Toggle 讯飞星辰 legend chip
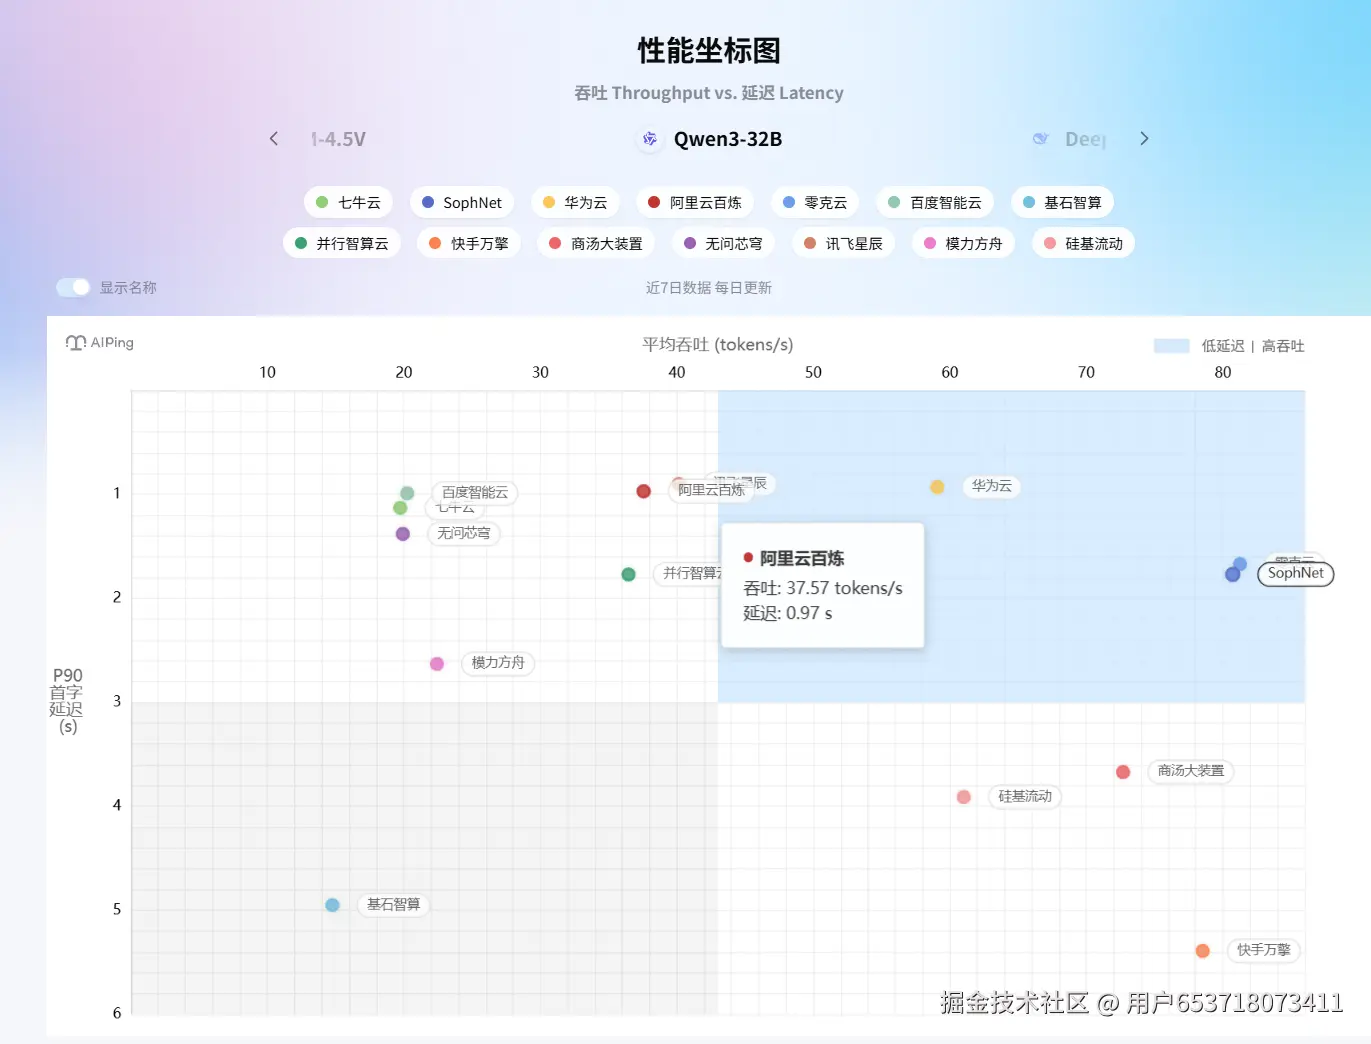Image resolution: width=1371 pixels, height=1044 pixels. (844, 243)
